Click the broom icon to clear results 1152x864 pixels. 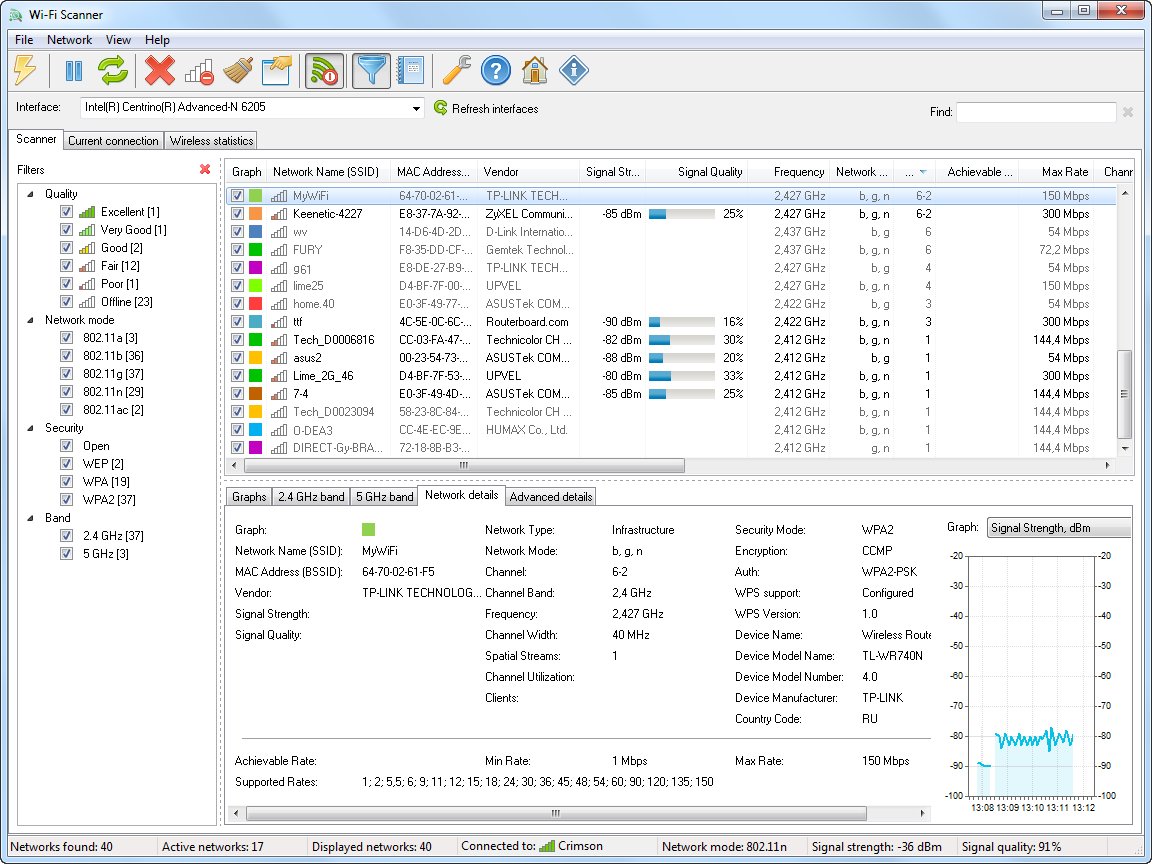(240, 70)
